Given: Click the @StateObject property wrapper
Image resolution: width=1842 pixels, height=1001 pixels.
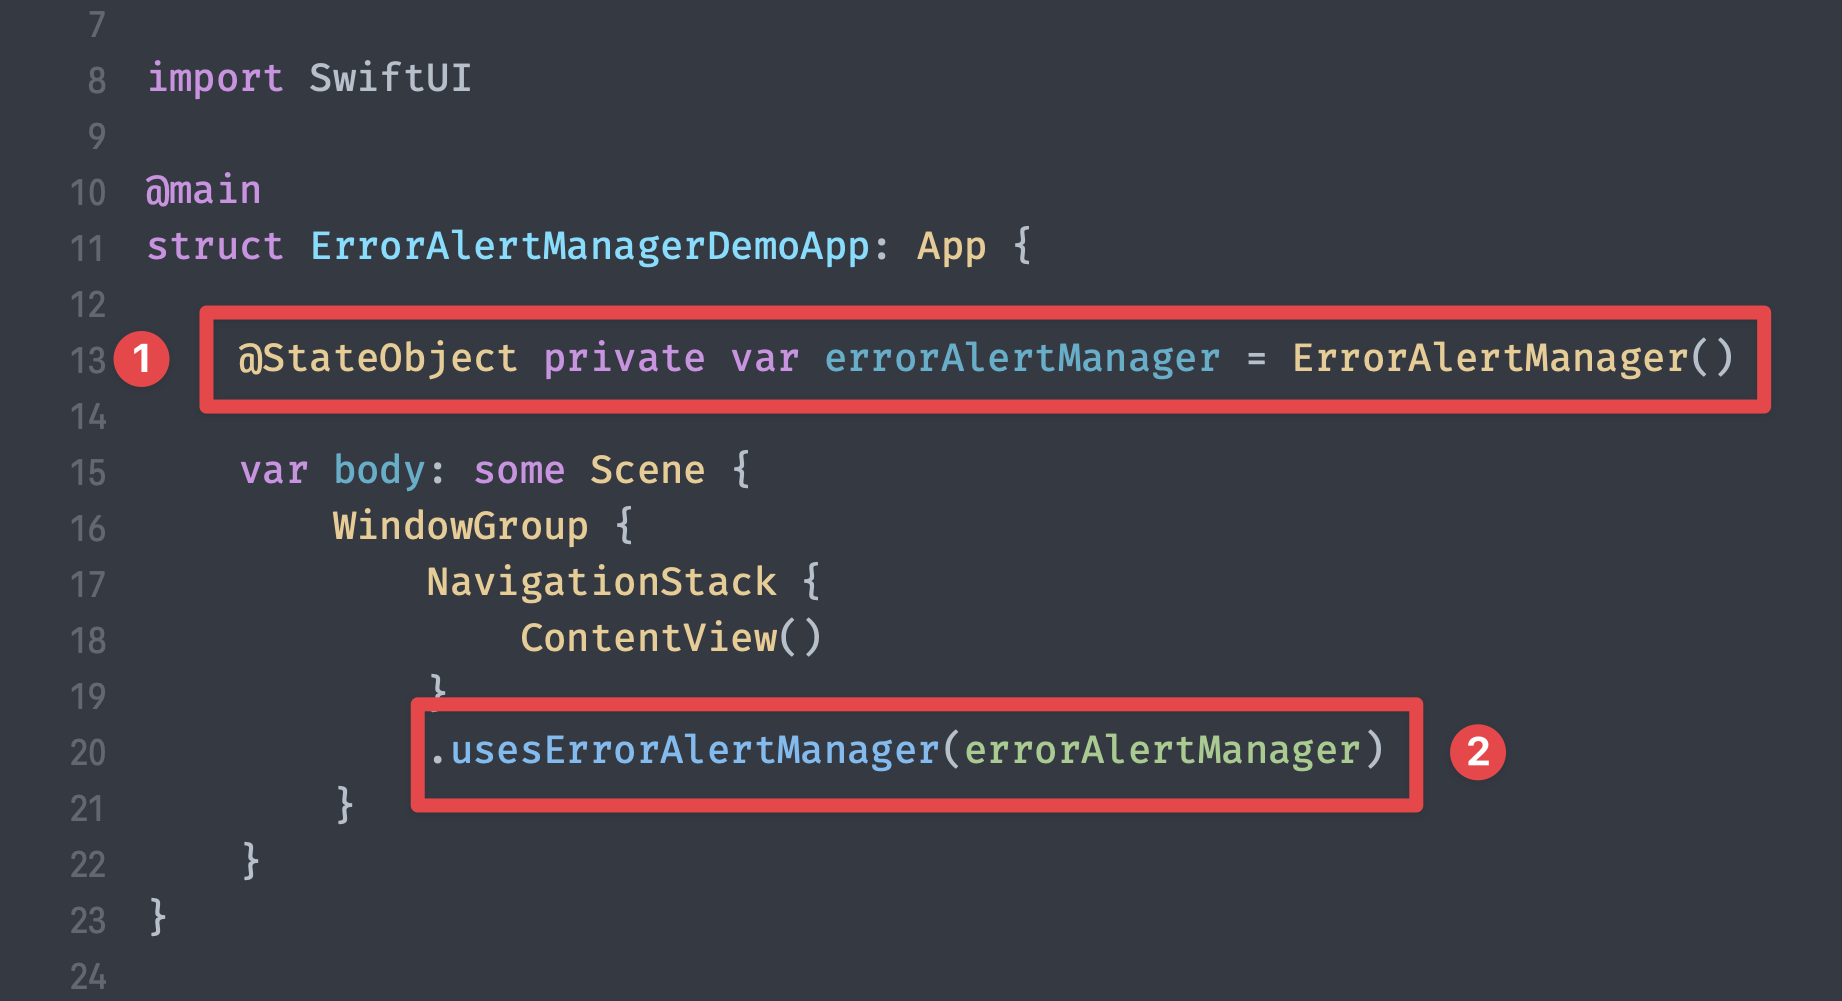Looking at the screenshot, I should pos(377,359).
